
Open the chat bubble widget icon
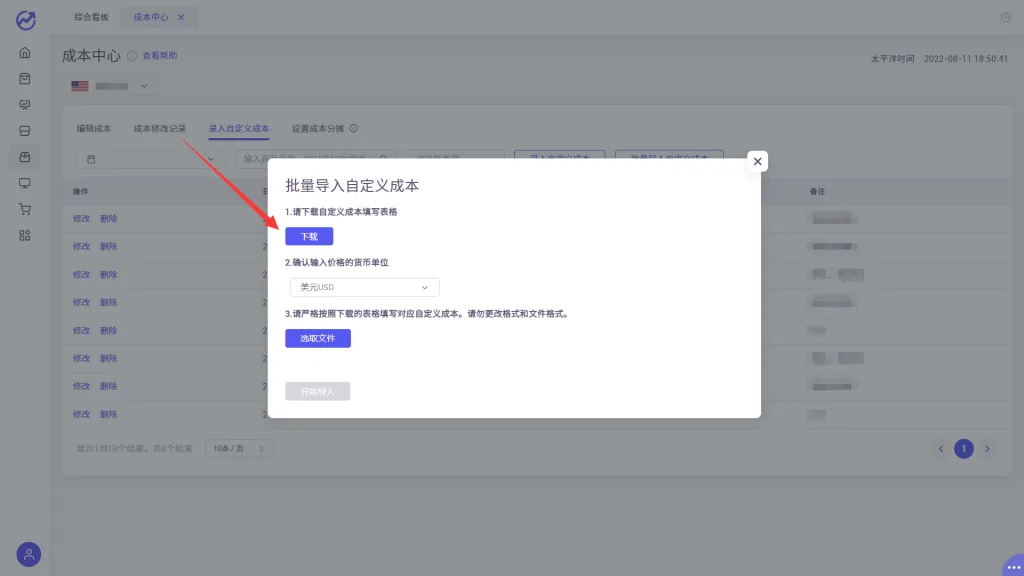[x=1013, y=566]
